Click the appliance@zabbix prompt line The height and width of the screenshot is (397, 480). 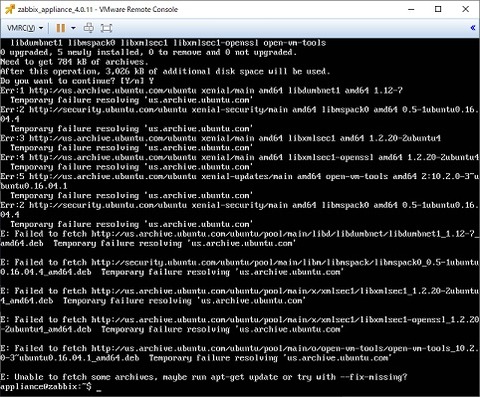click(51, 387)
